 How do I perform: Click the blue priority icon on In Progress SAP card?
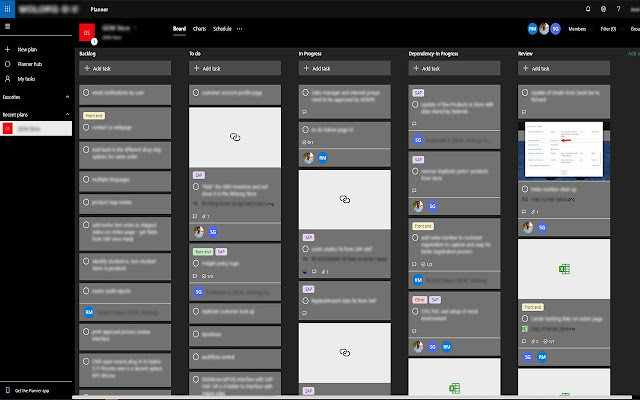[304, 271]
